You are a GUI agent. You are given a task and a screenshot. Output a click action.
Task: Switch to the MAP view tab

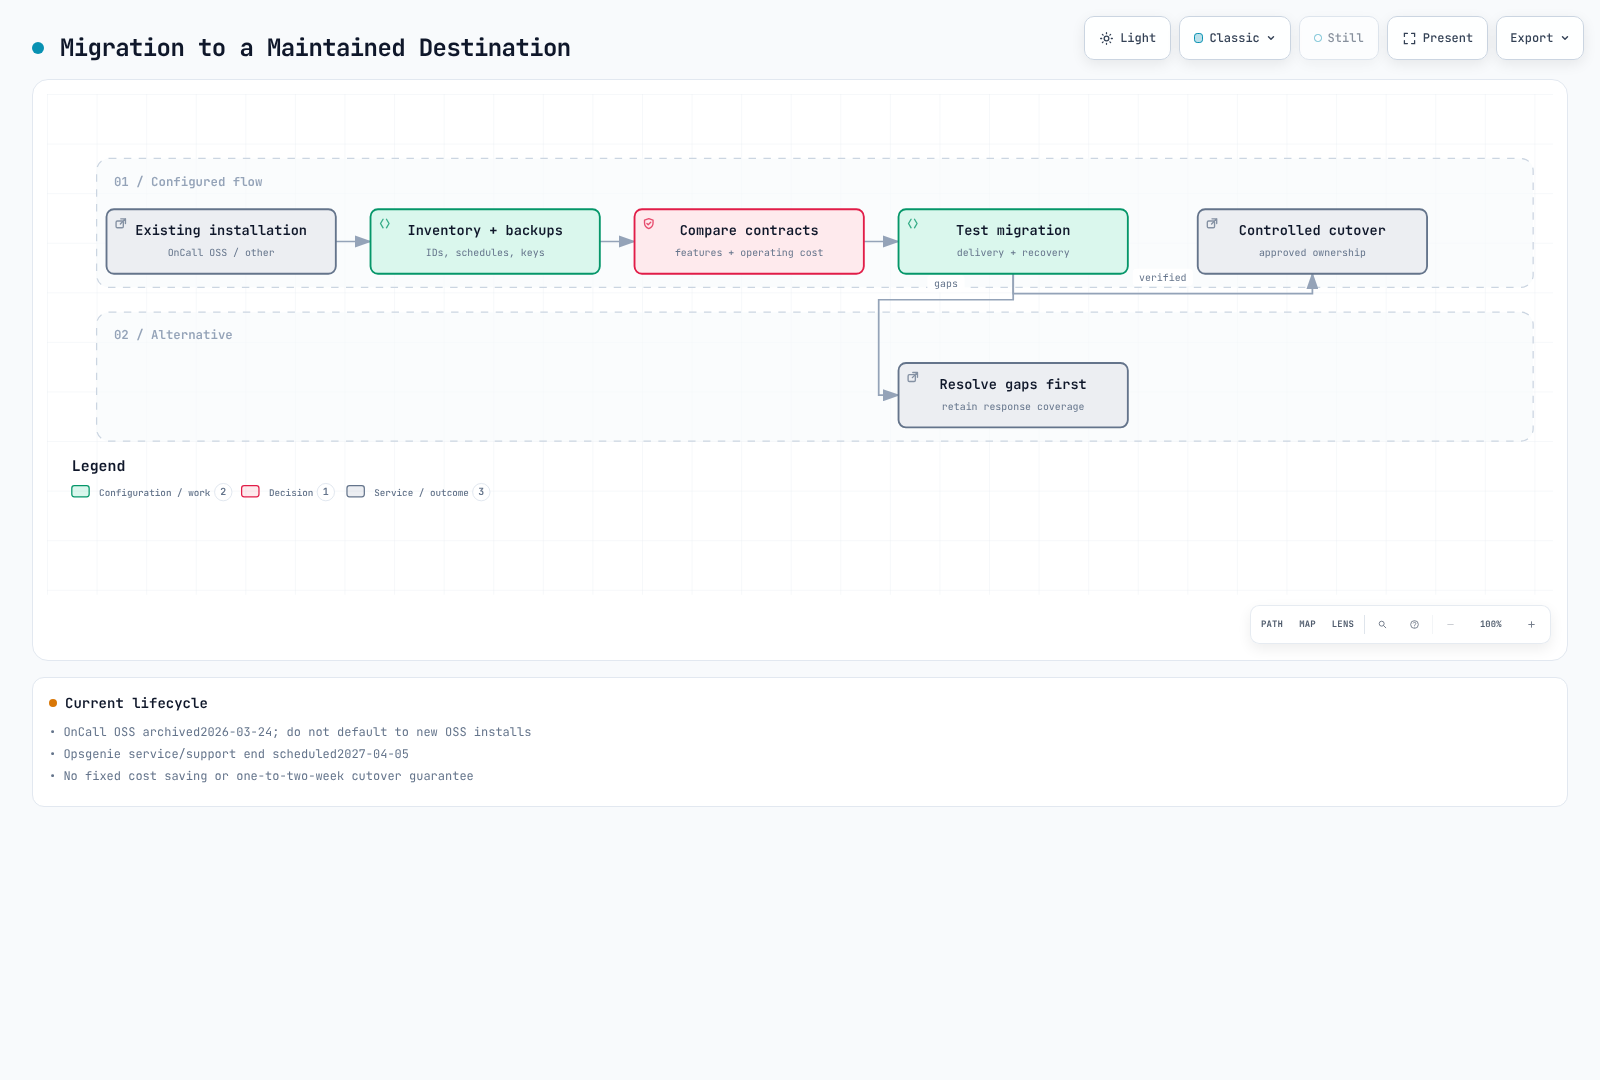click(1307, 624)
